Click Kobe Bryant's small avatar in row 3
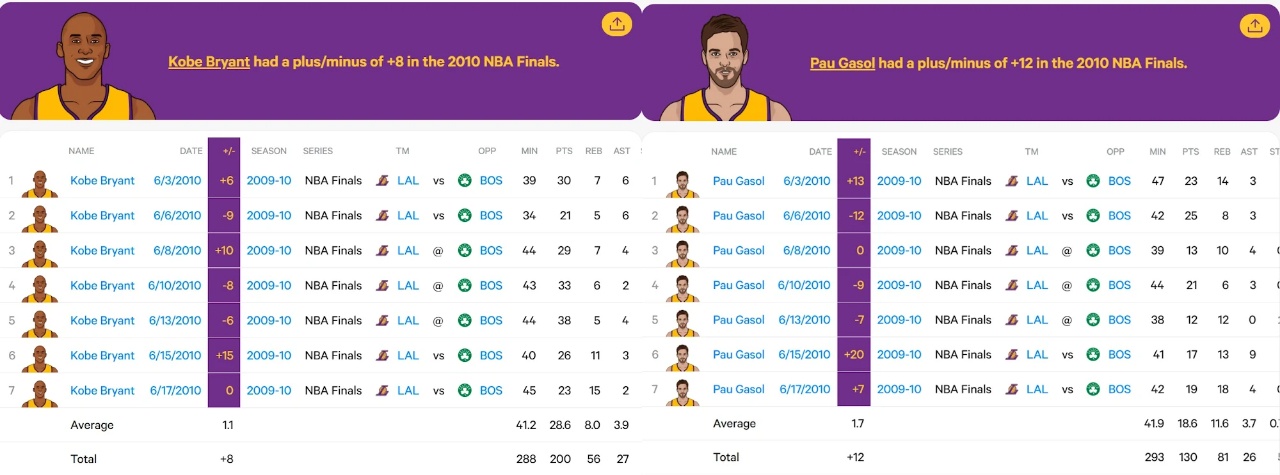Image resolution: width=1280 pixels, height=475 pixels. [x=40, y=251]
